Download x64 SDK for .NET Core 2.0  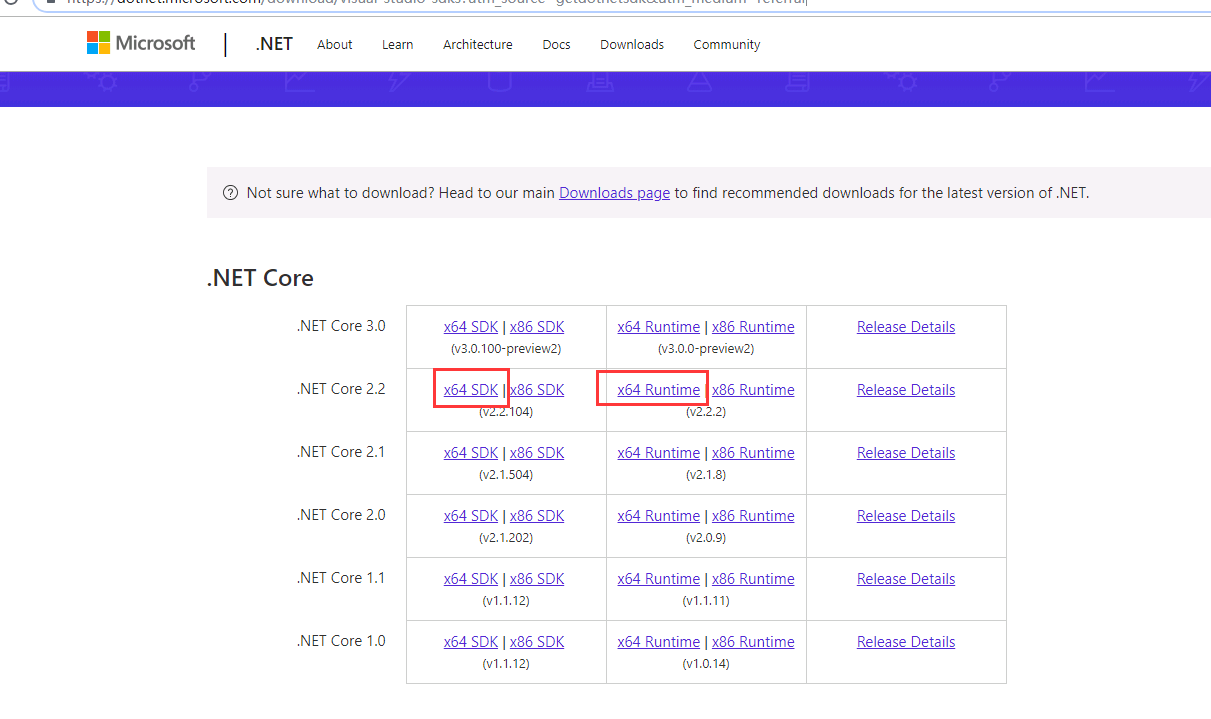pos(471,516)
